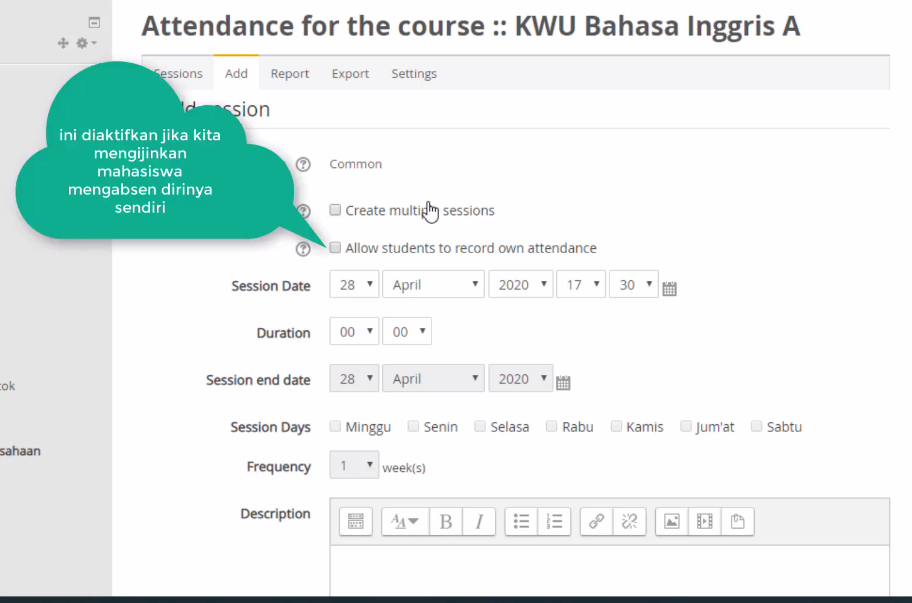Click the help icon beside record own attendance
The width and height of the screenshot is (912, 603).
[302, 249]
